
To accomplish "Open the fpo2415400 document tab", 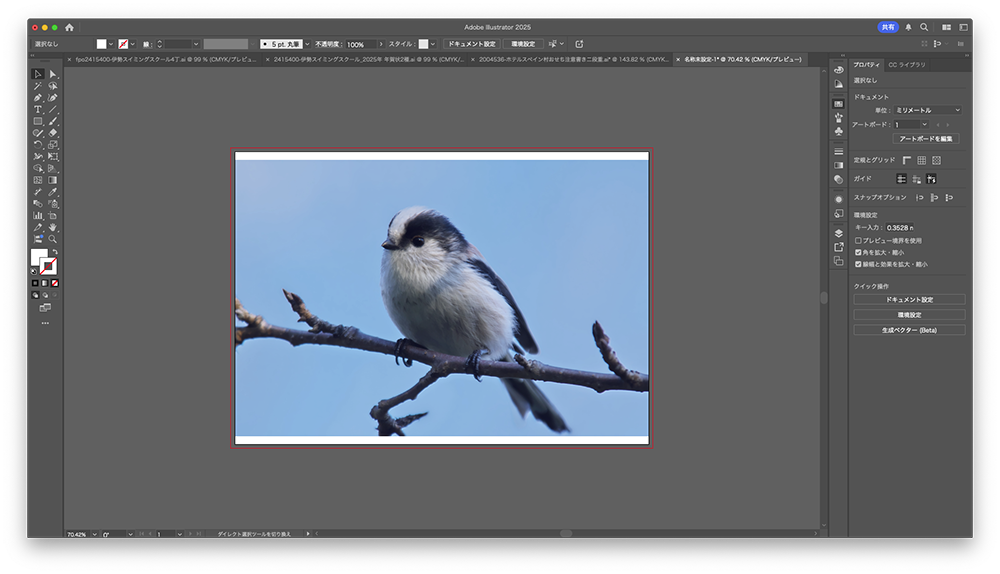I will point(165,59).
